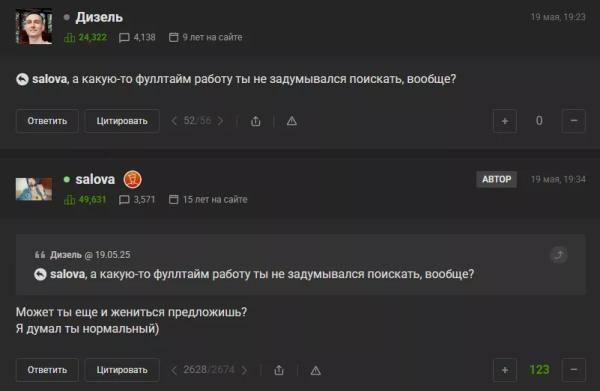This screenshot has width=600, height=391.
Task: Open salova's orange badge icon
Action: 132,179
